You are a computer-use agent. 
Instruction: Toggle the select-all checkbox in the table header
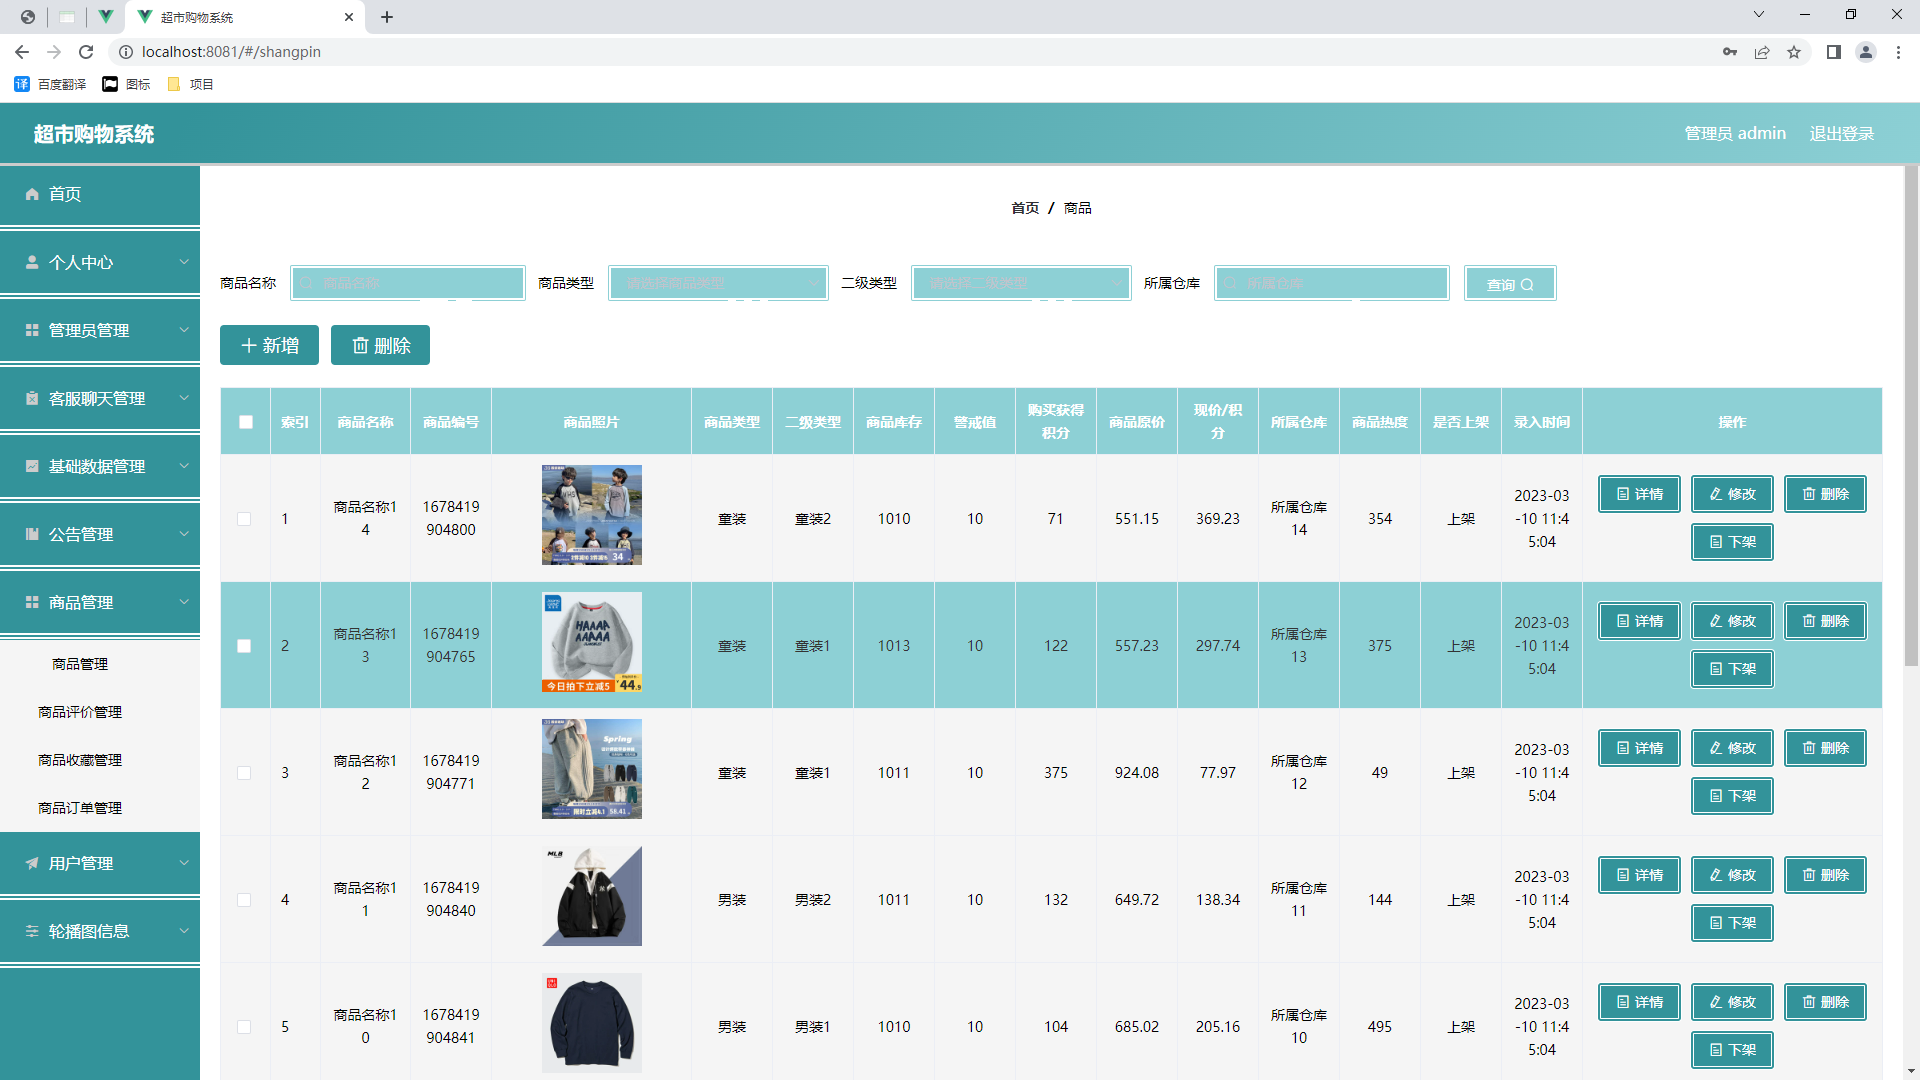(246, 422)
